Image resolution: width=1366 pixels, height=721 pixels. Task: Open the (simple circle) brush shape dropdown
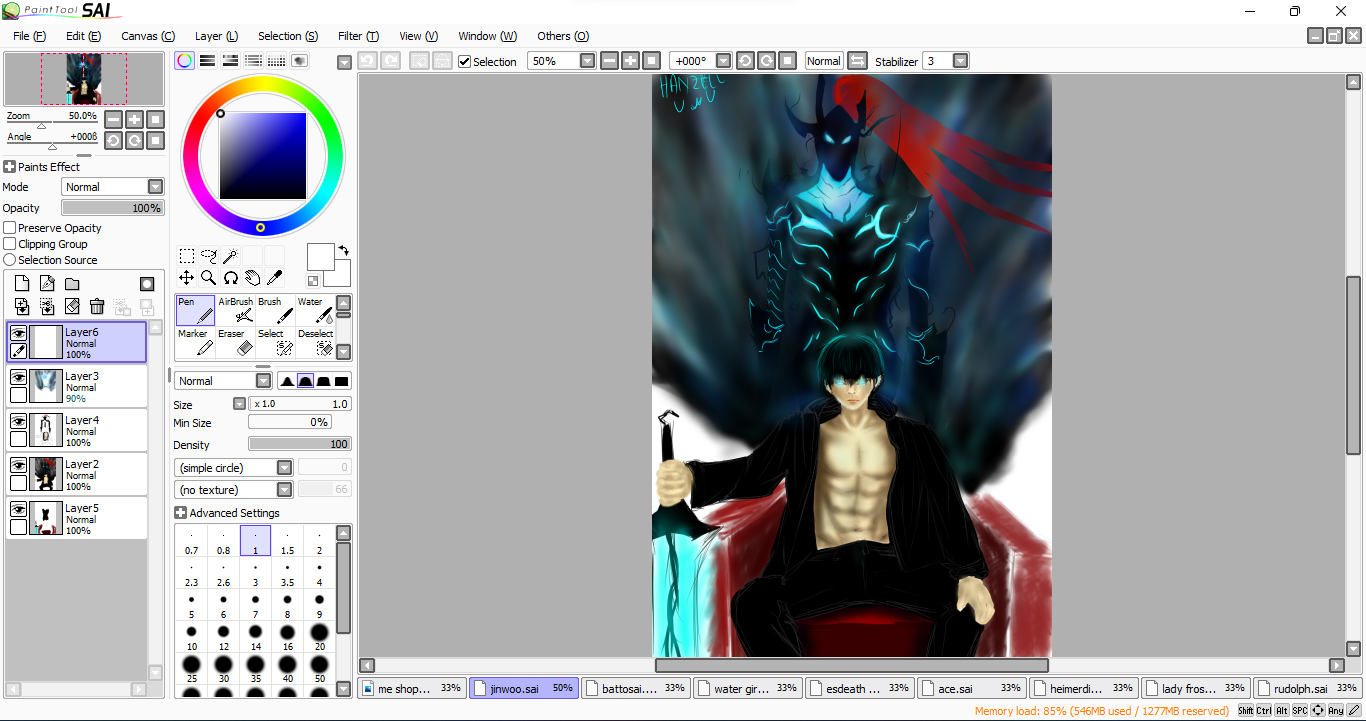point(285,468)
